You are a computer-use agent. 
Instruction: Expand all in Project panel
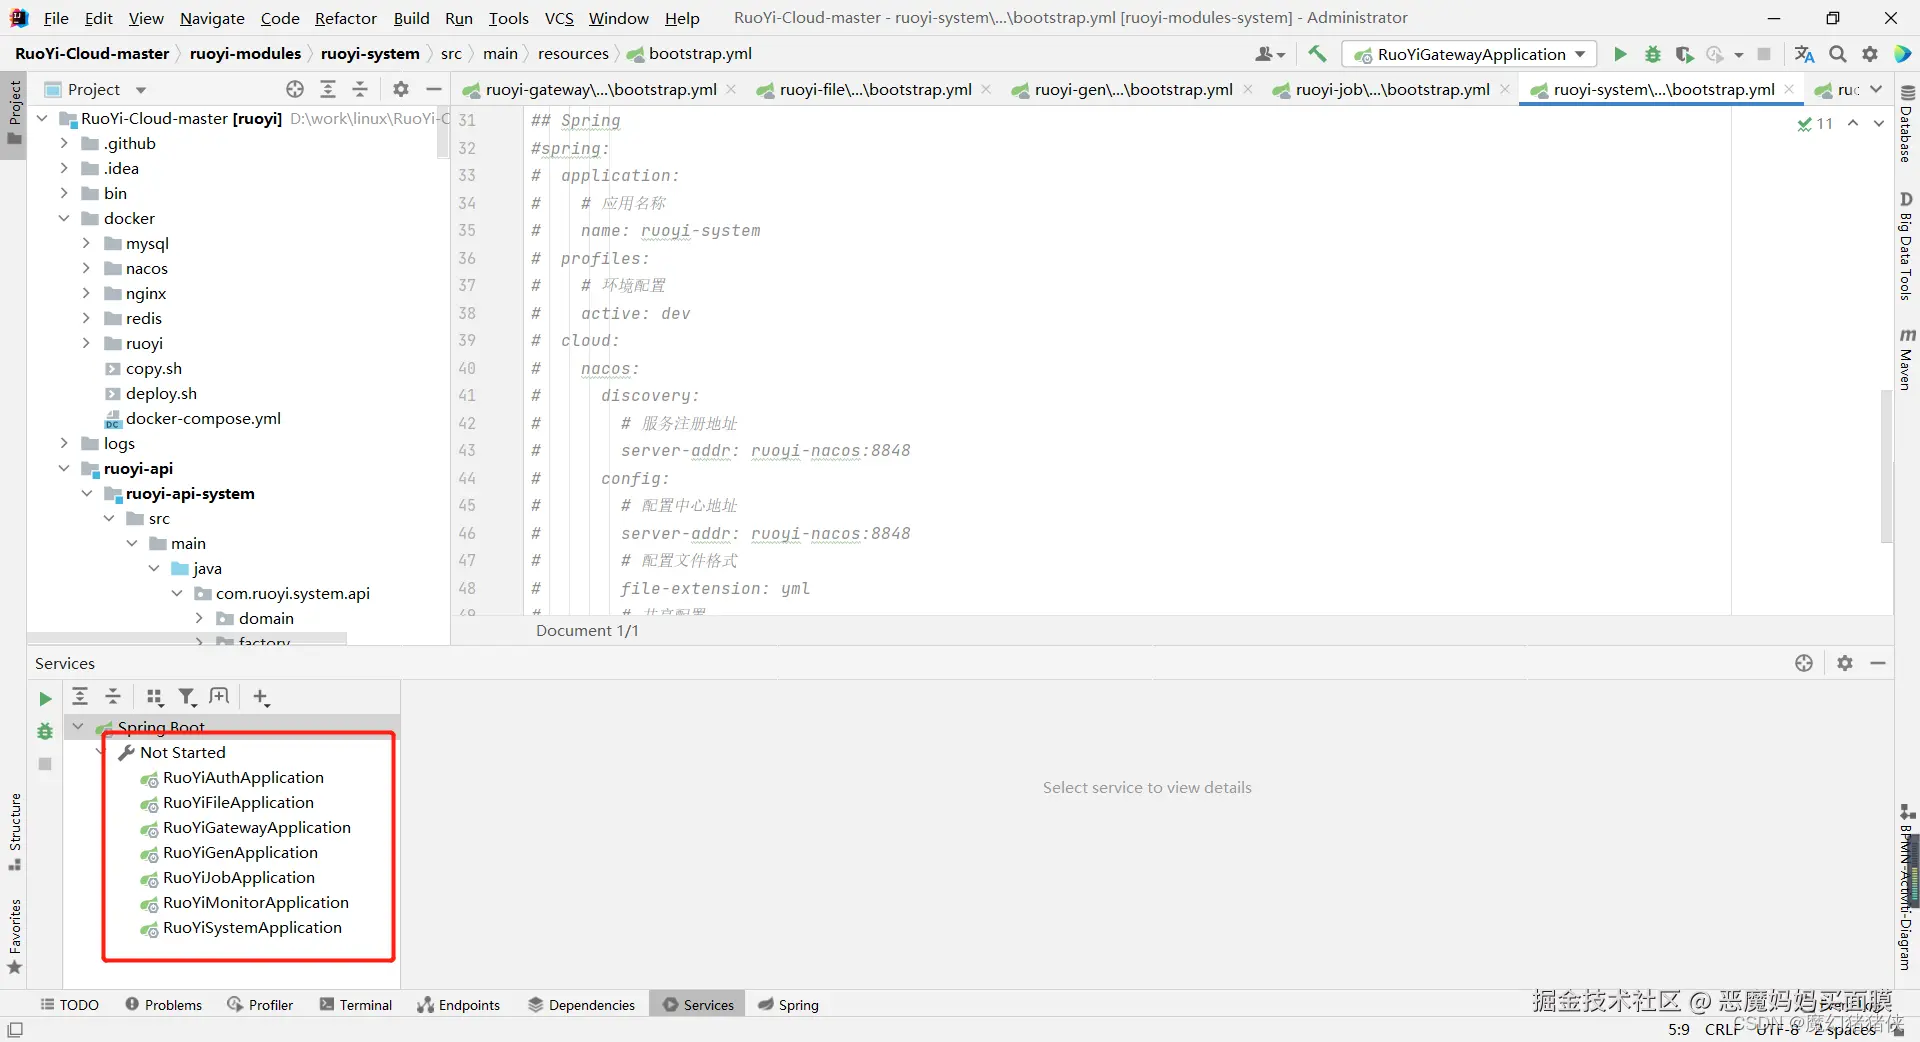328,89
